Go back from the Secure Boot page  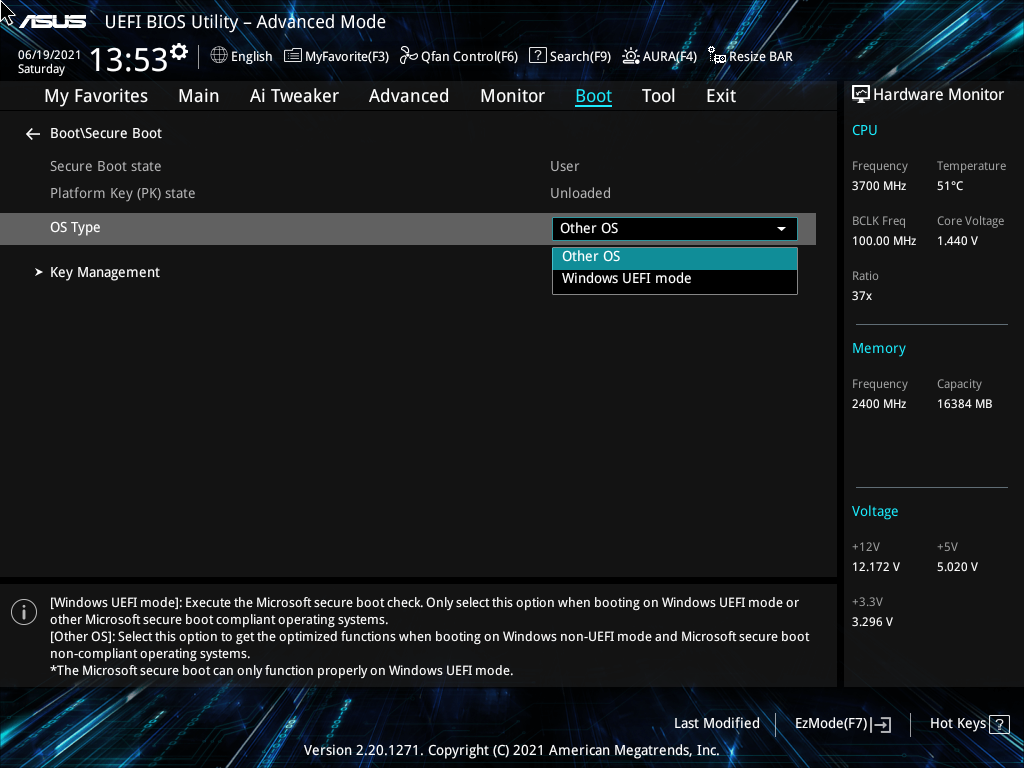[32, 133]
